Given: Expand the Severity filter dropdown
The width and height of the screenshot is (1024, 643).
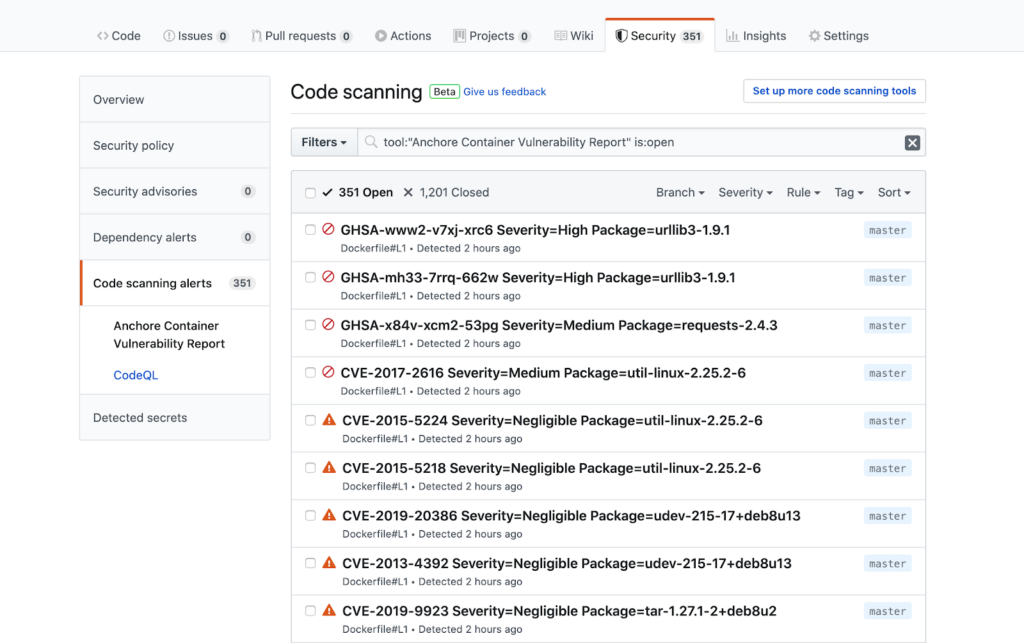Looking at the screenshot, I should [x=745, y=193].
